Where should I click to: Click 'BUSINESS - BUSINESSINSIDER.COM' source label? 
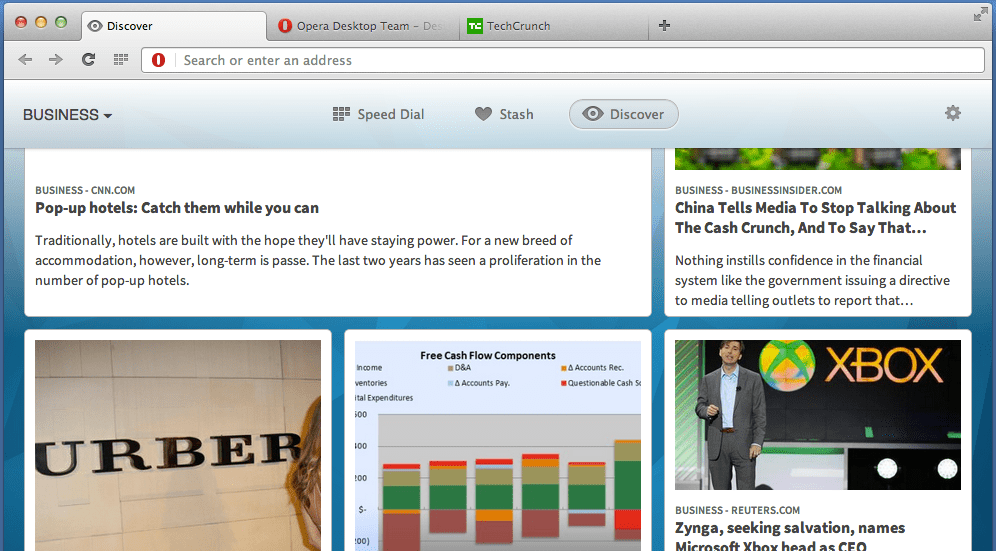758,190
